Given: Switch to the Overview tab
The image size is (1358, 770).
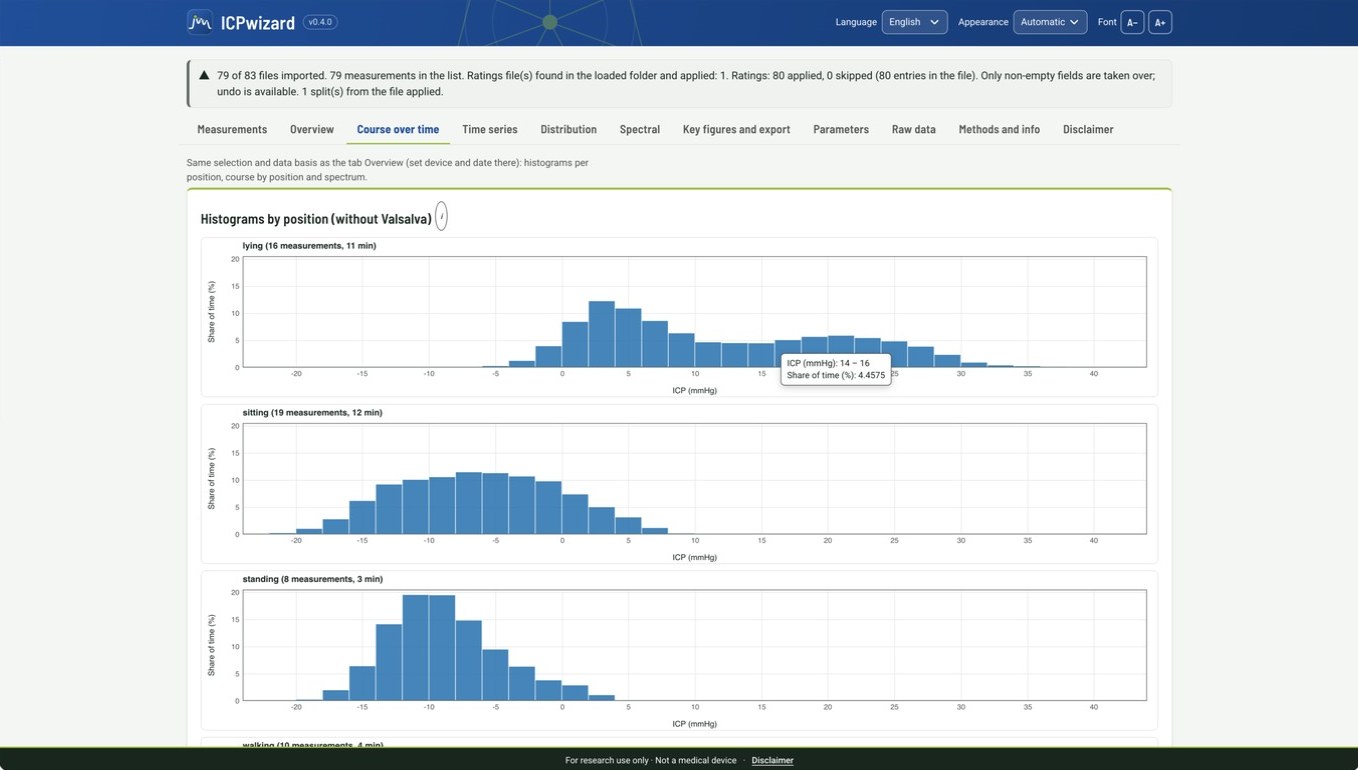Looking at the screenshot, I should [x=312, y=129].
